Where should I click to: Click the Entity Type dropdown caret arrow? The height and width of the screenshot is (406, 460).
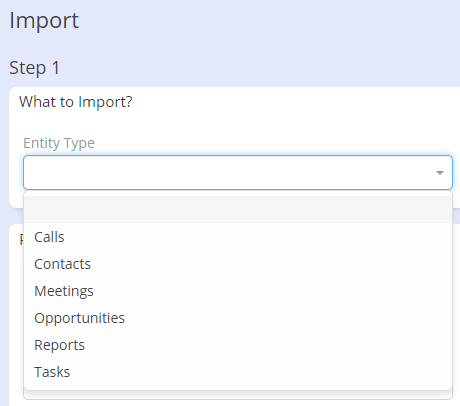440,173
